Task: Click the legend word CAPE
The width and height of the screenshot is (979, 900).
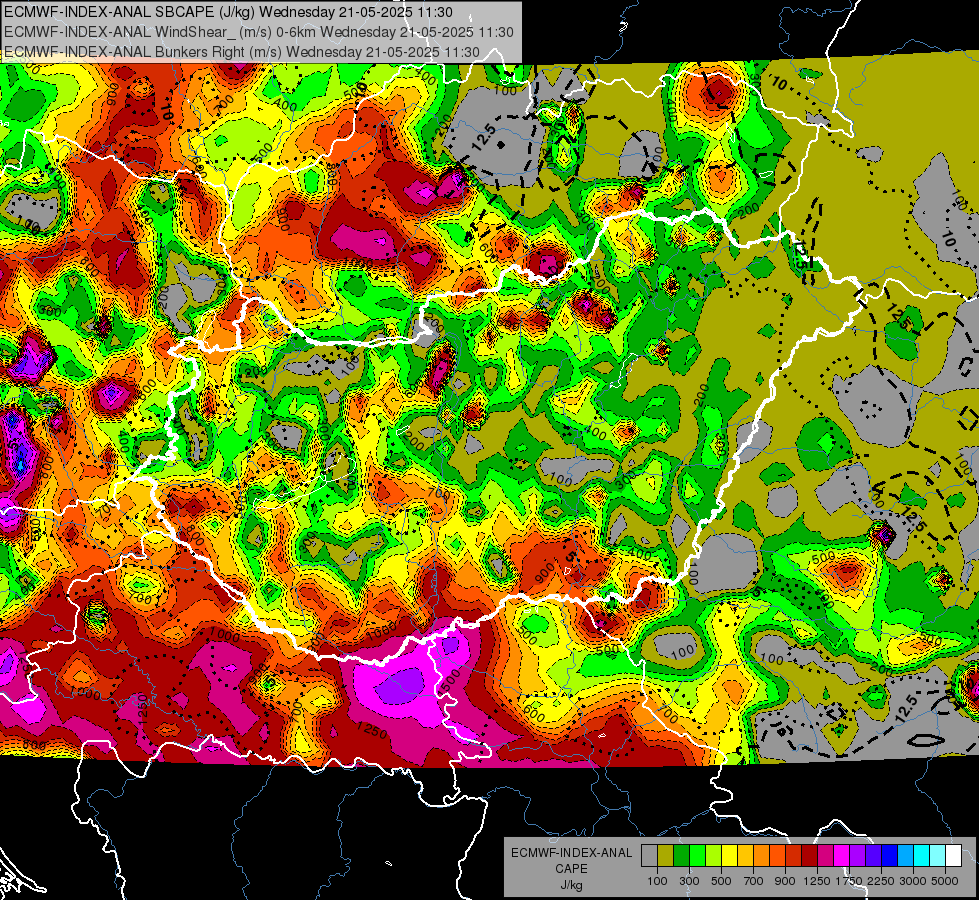Action: click(571, 868)
